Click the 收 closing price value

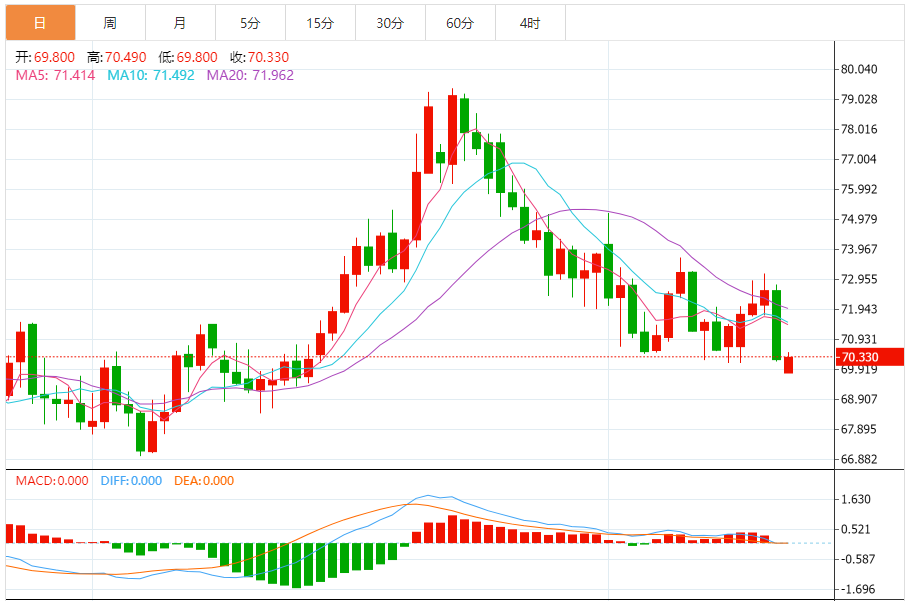coord(268,57)
